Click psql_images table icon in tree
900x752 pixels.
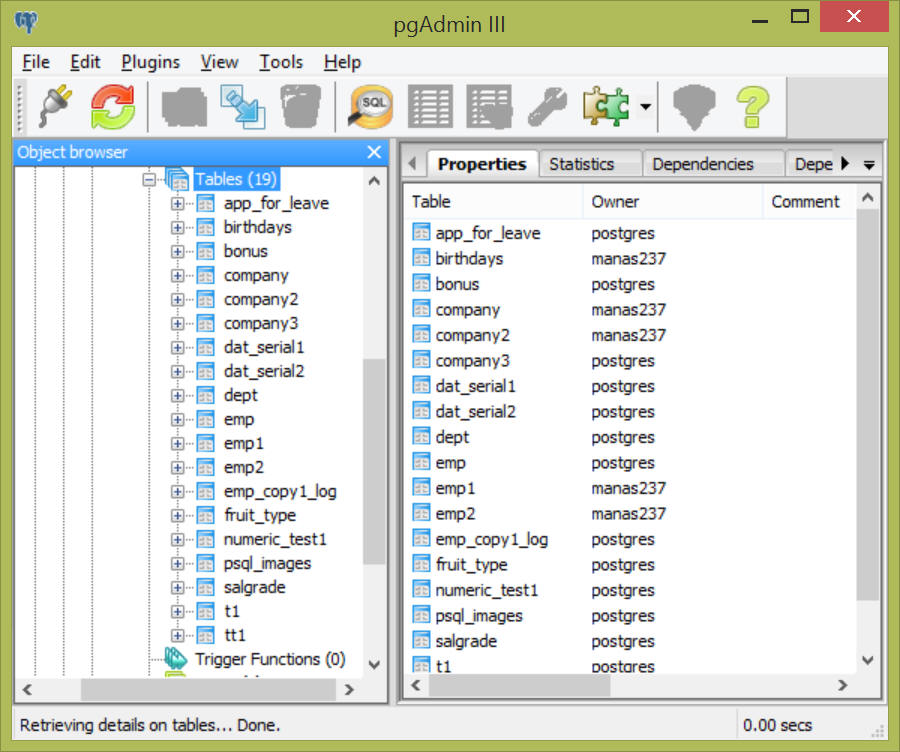(205, 564)
